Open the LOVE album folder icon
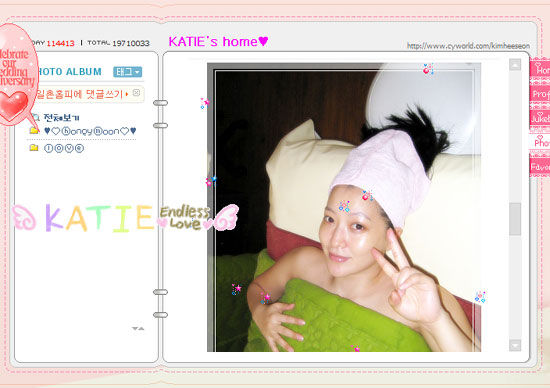550x388 pixels. coord(34,148)
